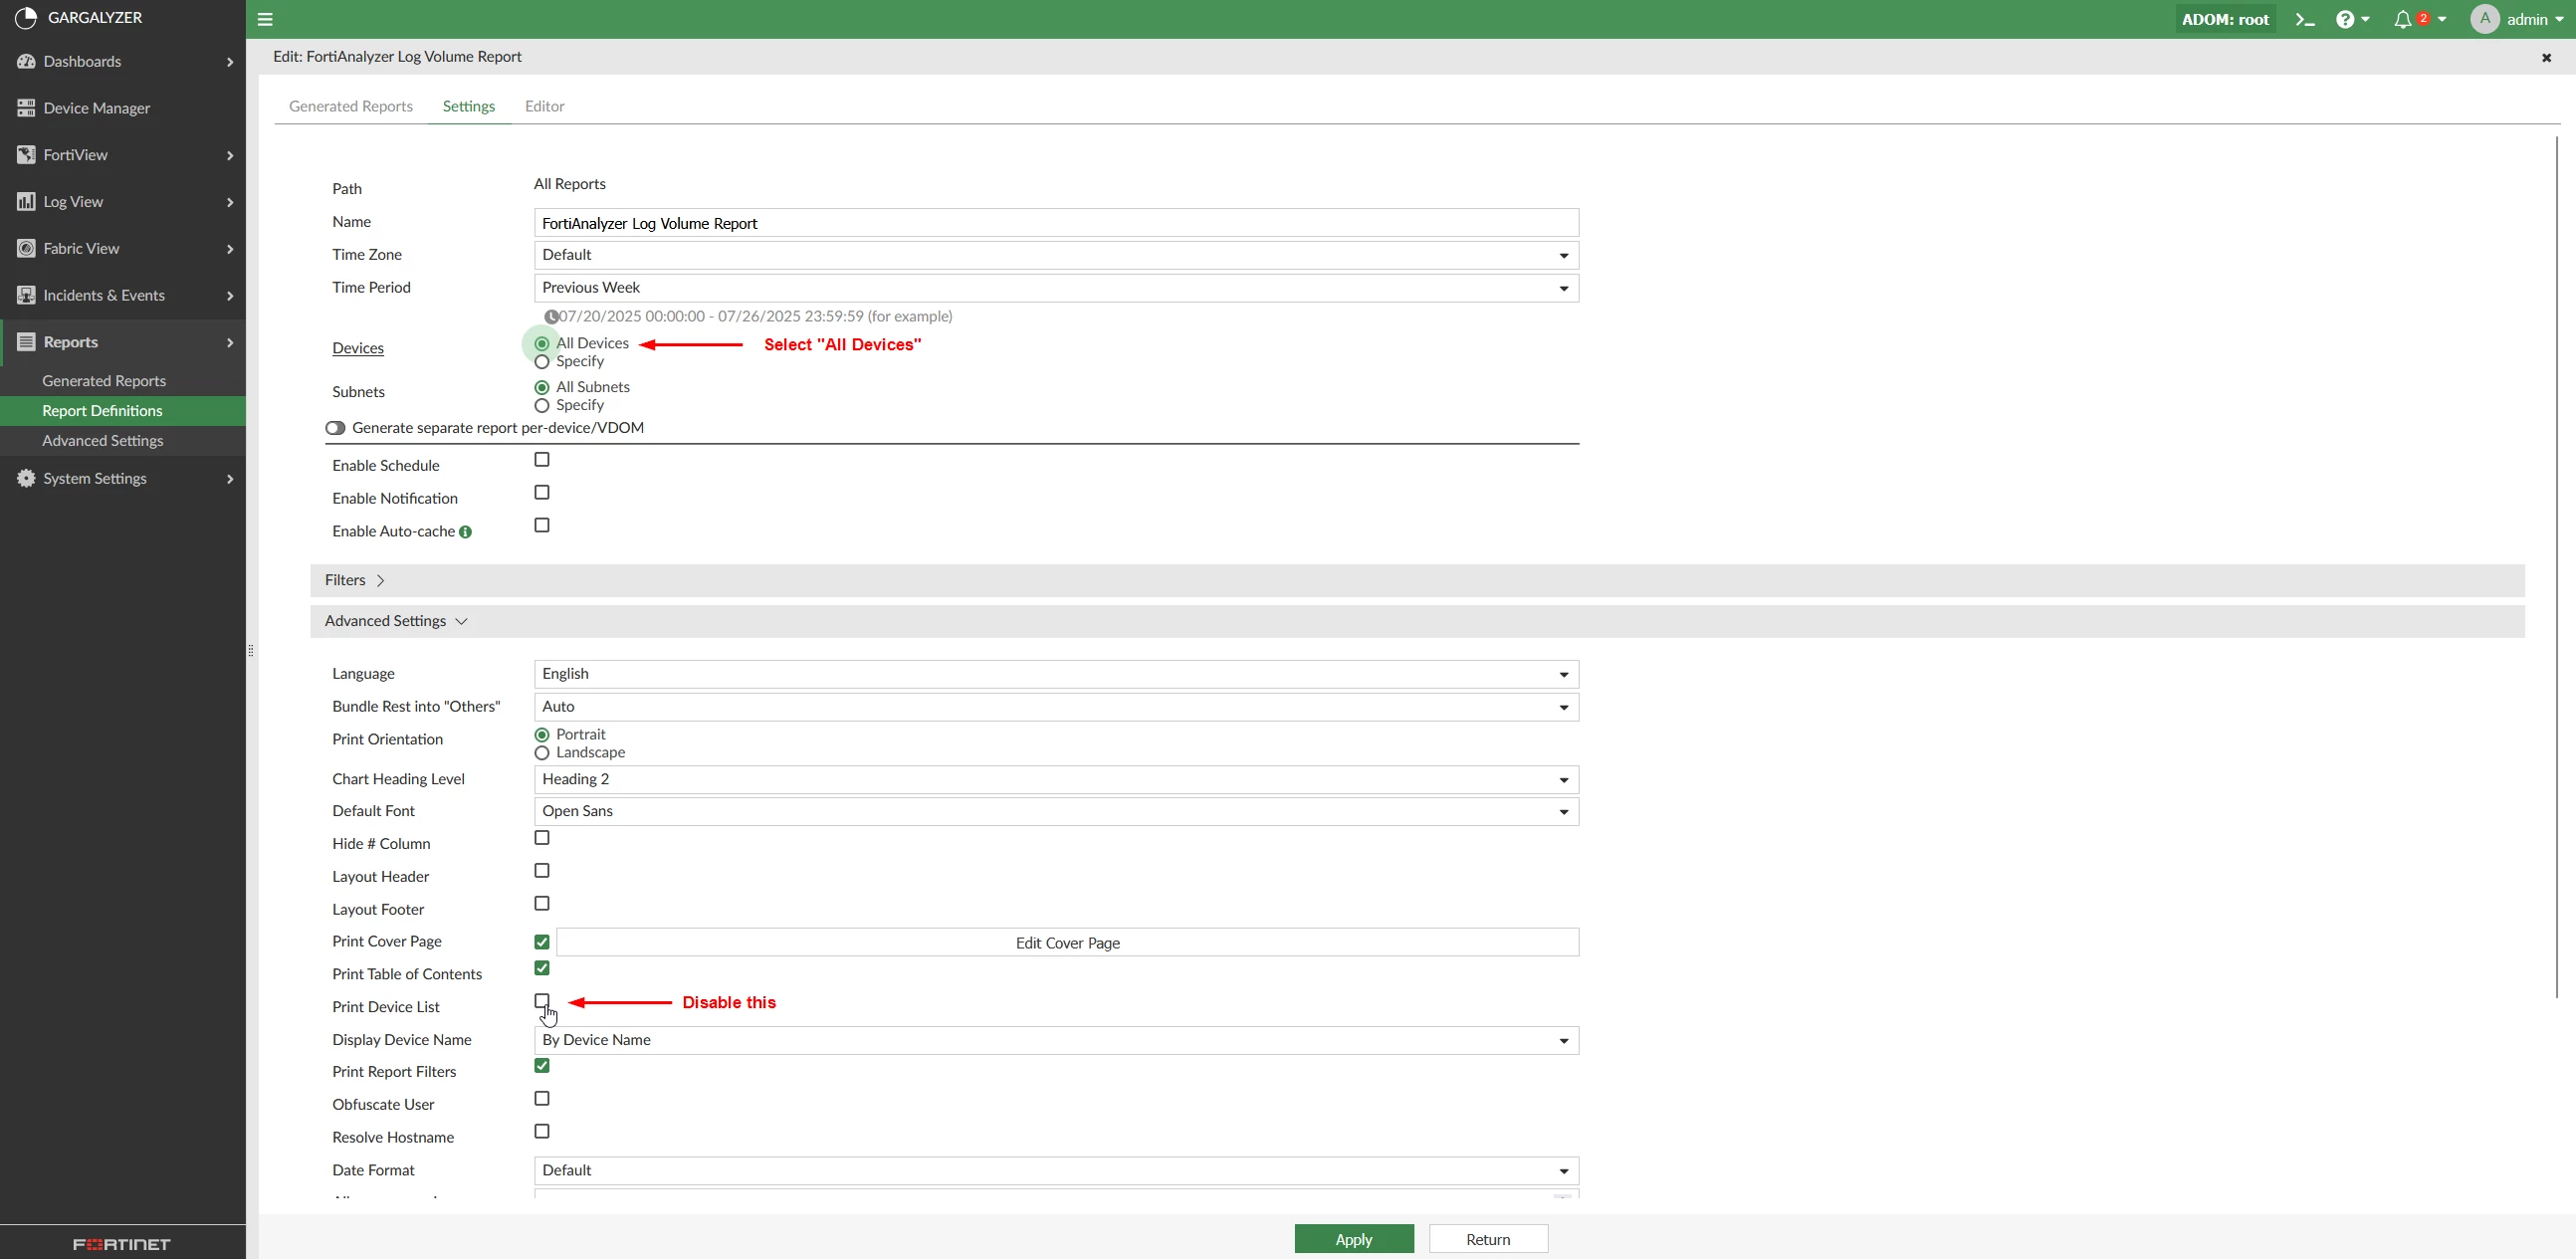The image size is (2576, 1259).
Task: Select the All Subnets radio button
Action: (542, 387)
